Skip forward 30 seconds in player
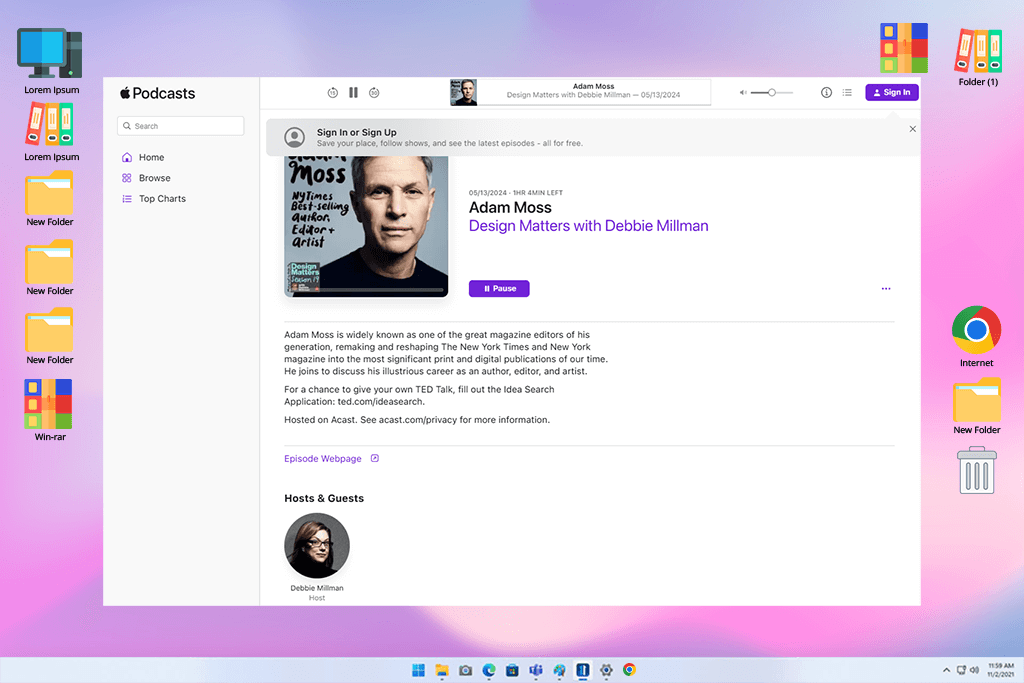This screenshot has width=1024, height=683. point(374,93)
